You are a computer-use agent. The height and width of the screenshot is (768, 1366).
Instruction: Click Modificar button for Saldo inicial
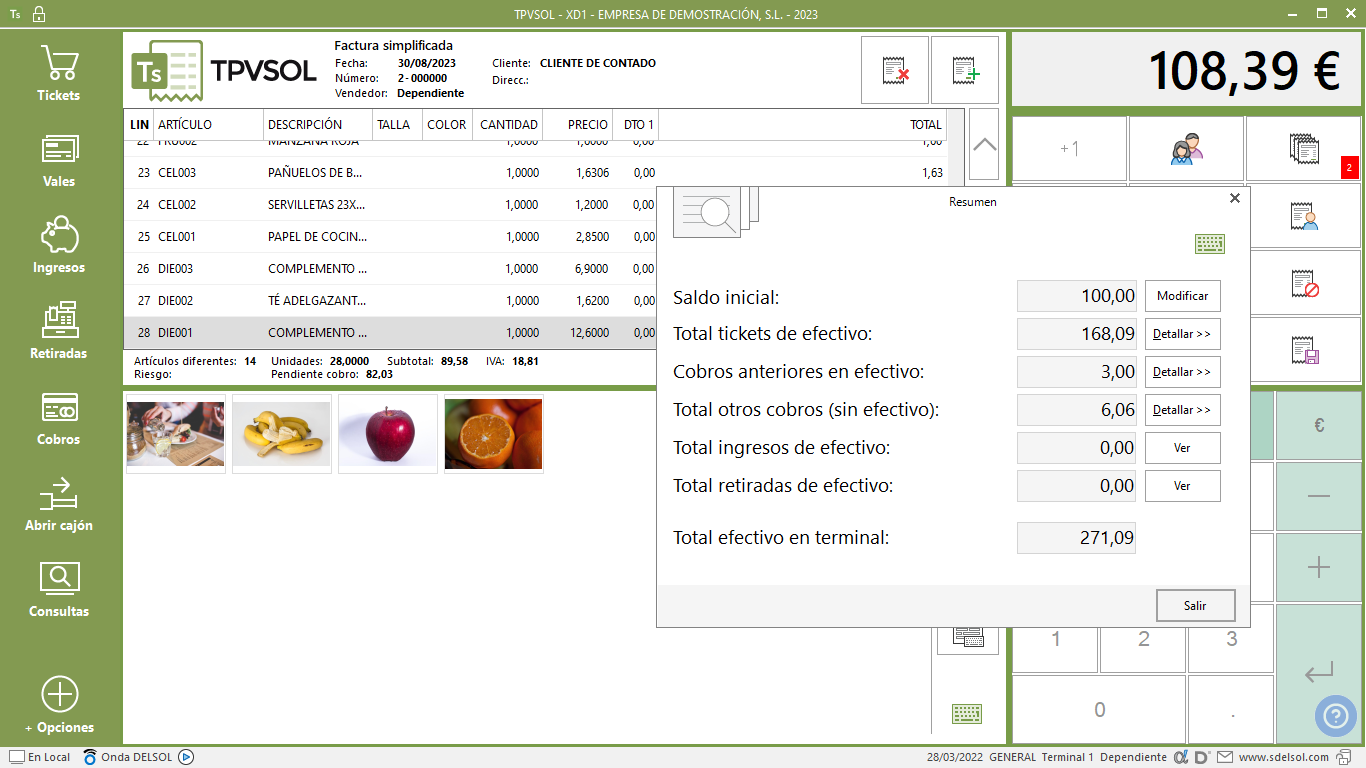pos(1182,296)
